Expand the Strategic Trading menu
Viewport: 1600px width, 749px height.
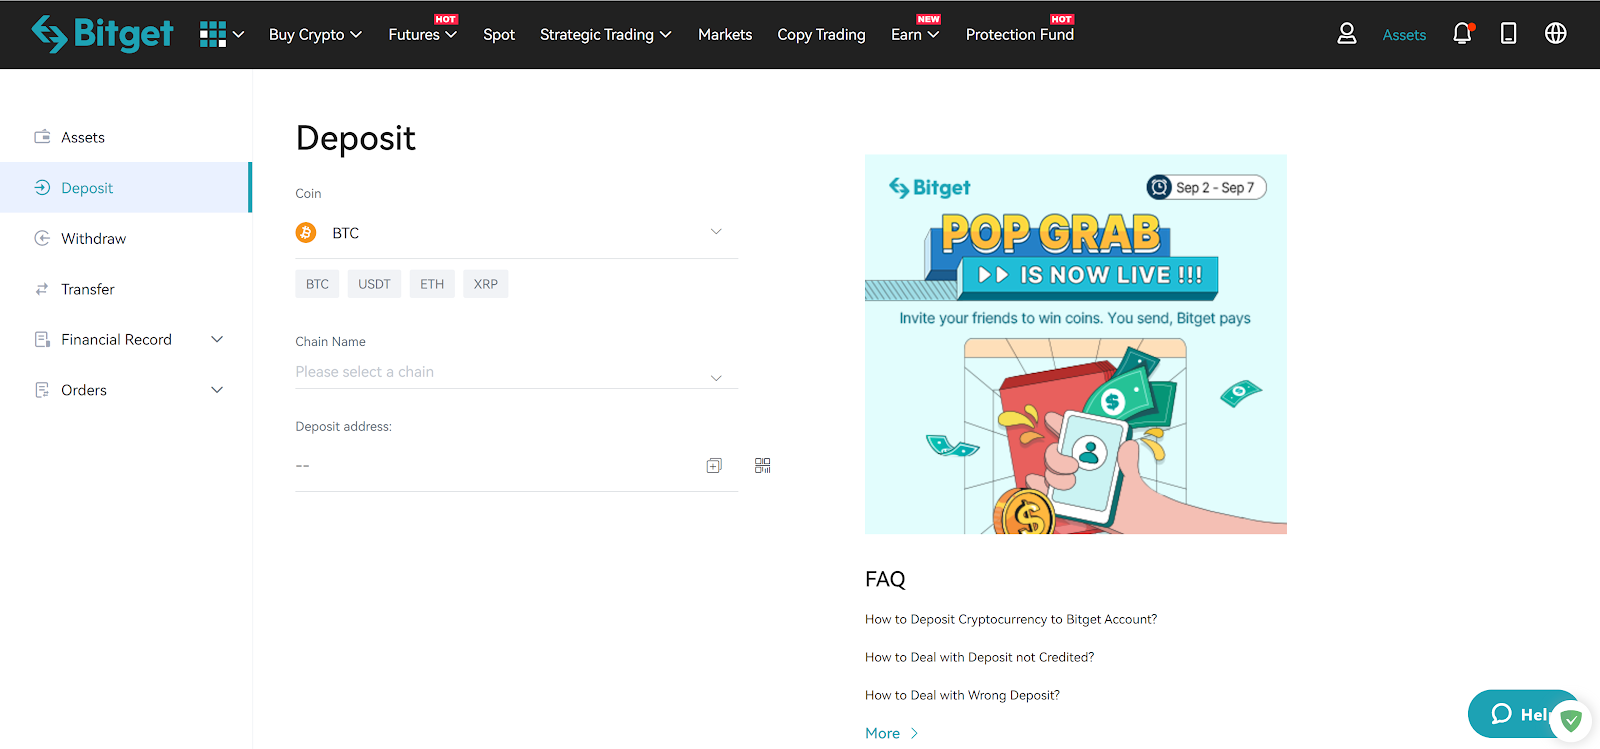click(x=605, y=34)
